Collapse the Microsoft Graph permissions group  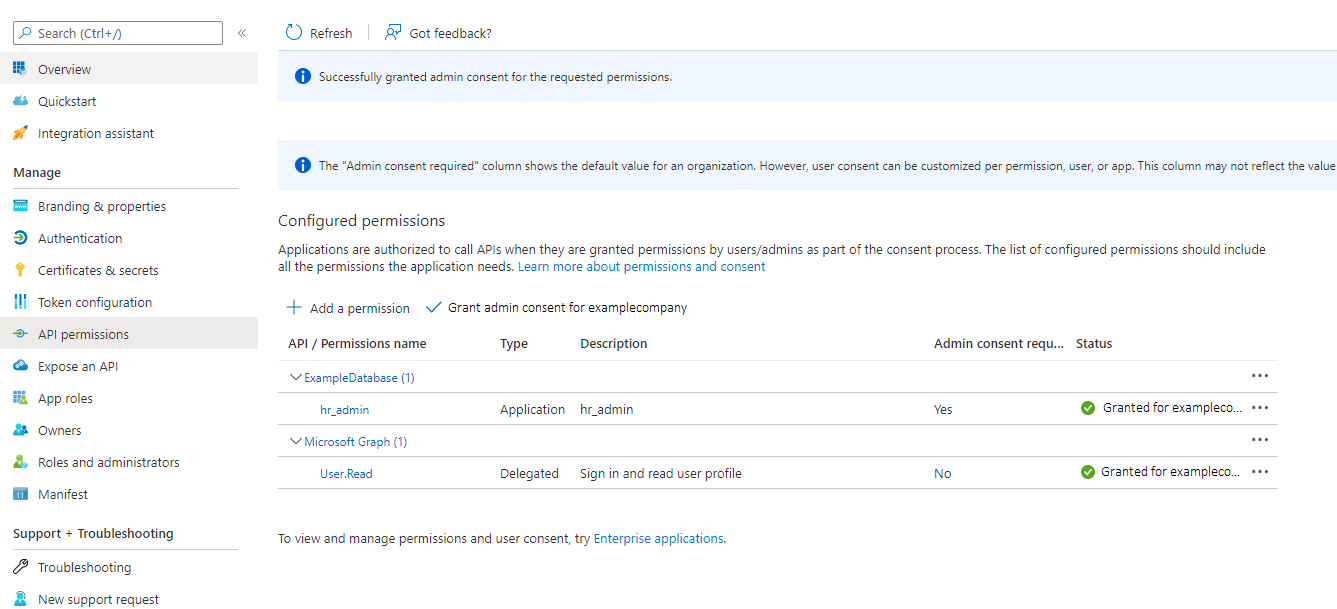click(x=295, y=441)
